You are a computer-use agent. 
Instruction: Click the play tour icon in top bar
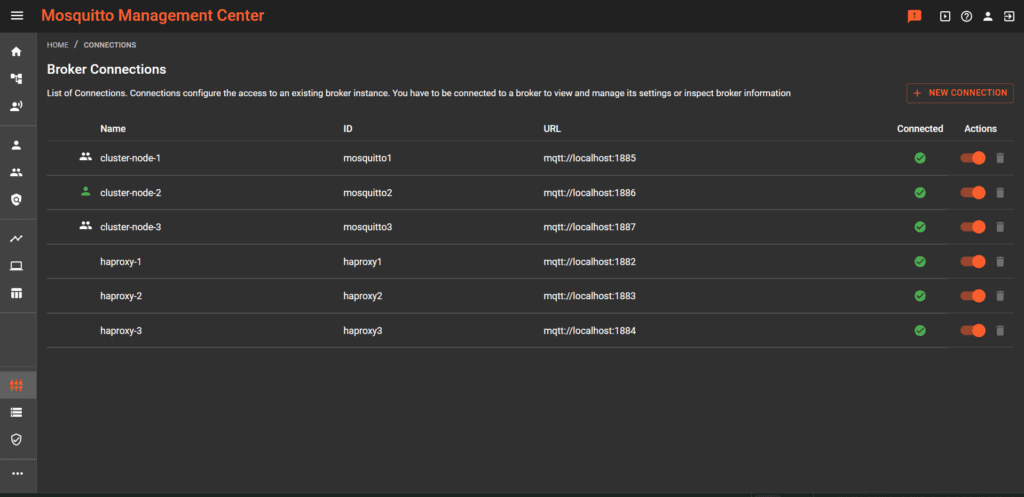click(945, 16)
